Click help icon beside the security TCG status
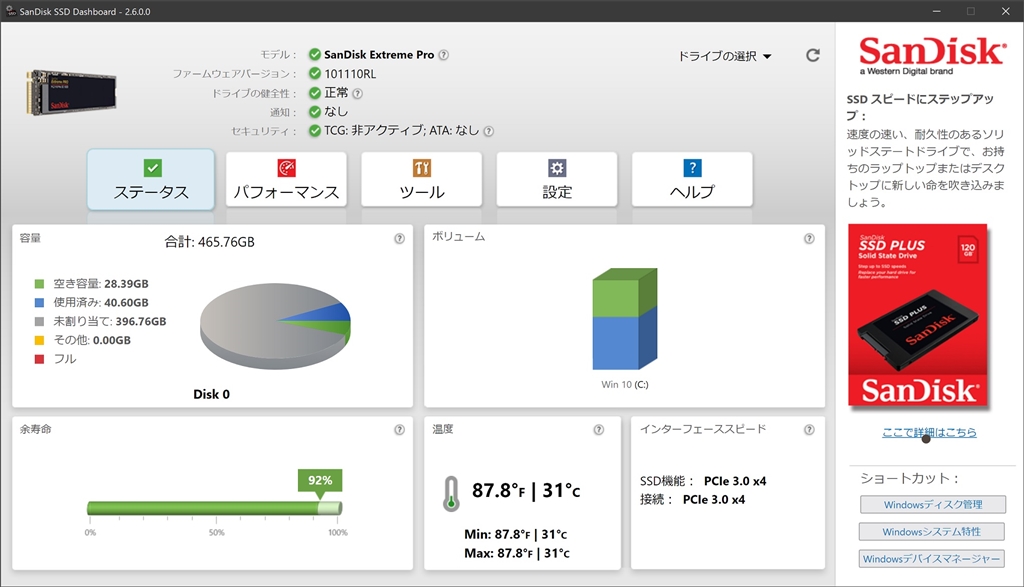 (488, 131)
